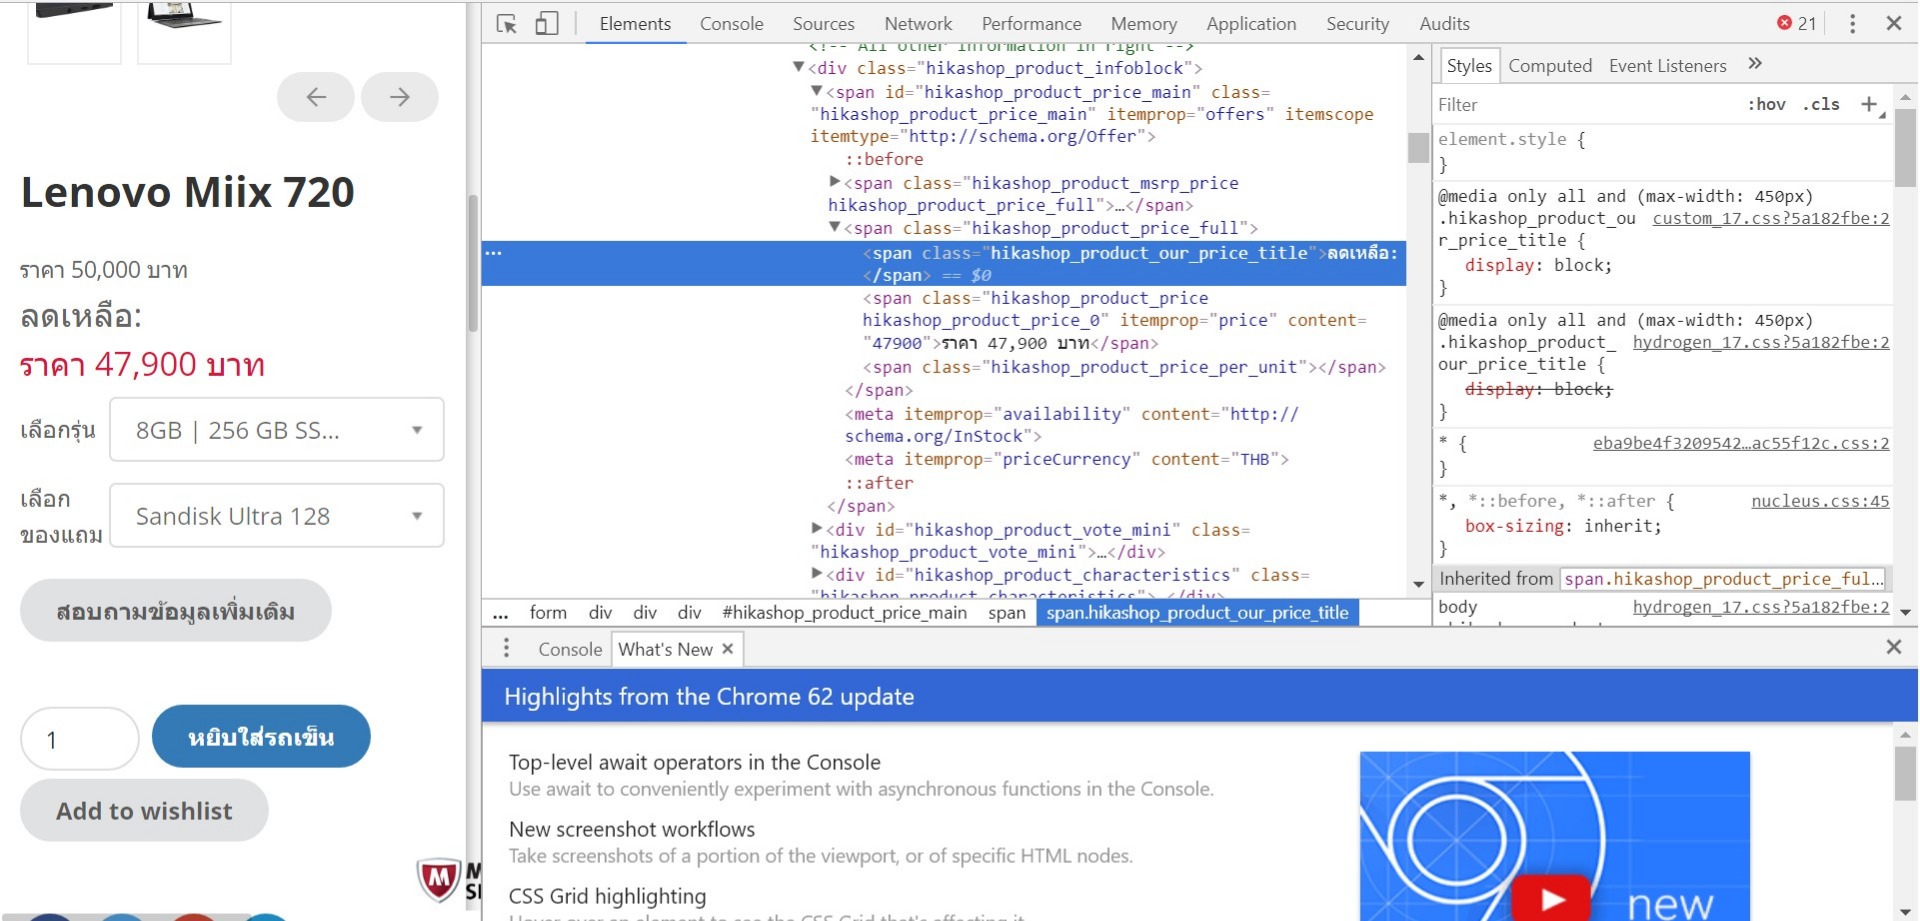1920x921 pixels.
Task: Switch to the Computed pane tab
Action: pyautogui.click(x=1550, y=66)
